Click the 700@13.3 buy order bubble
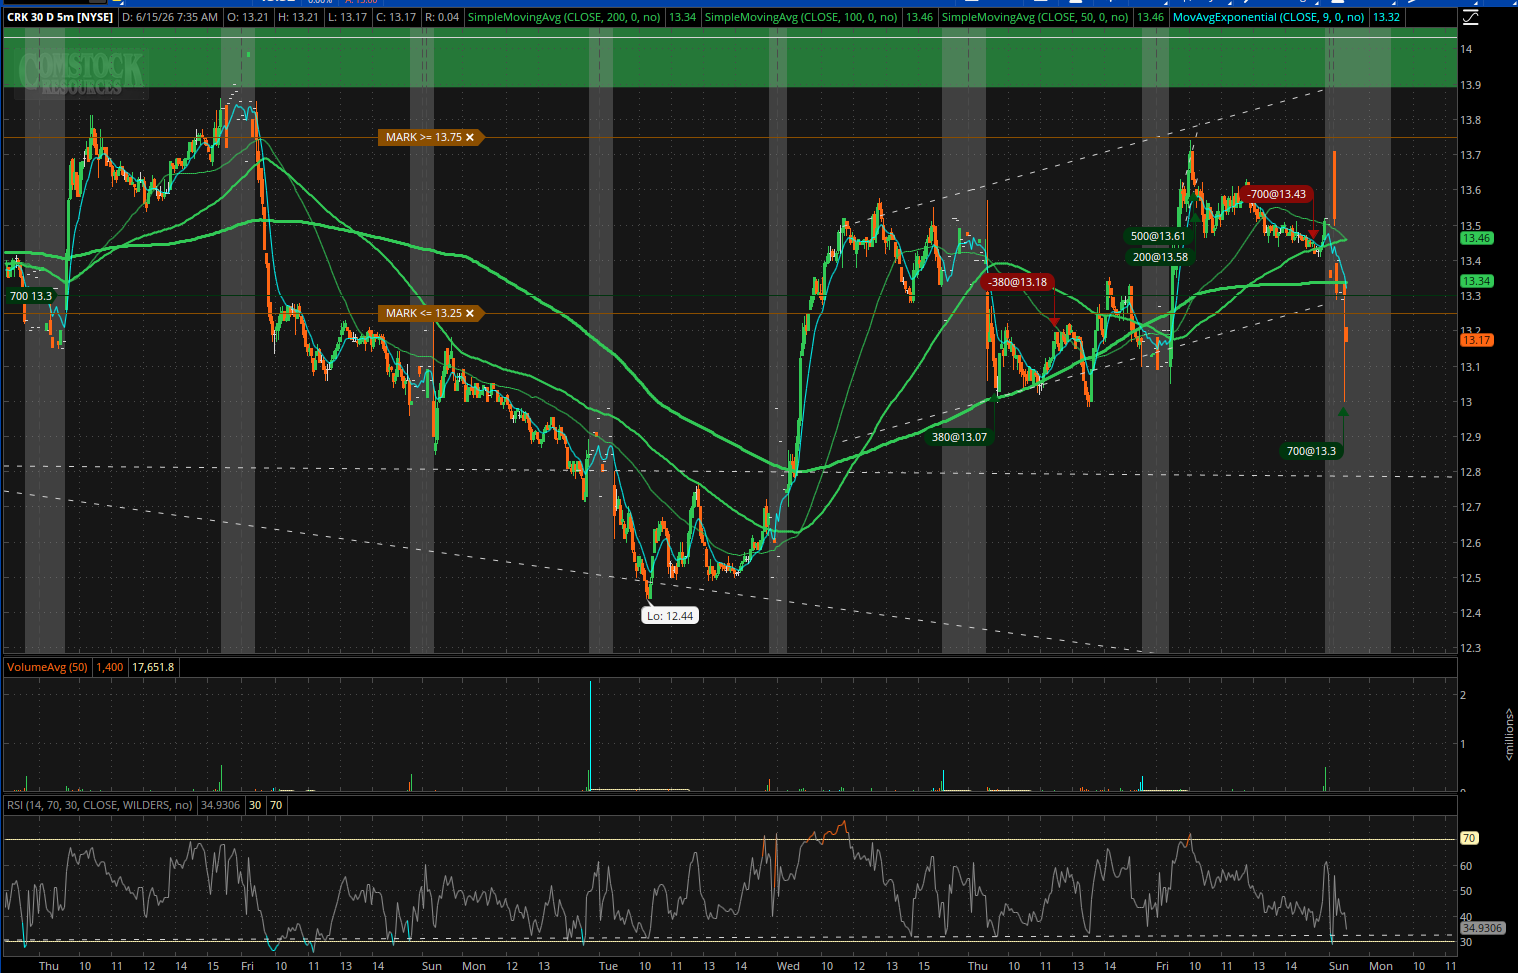 point(1311,451)
